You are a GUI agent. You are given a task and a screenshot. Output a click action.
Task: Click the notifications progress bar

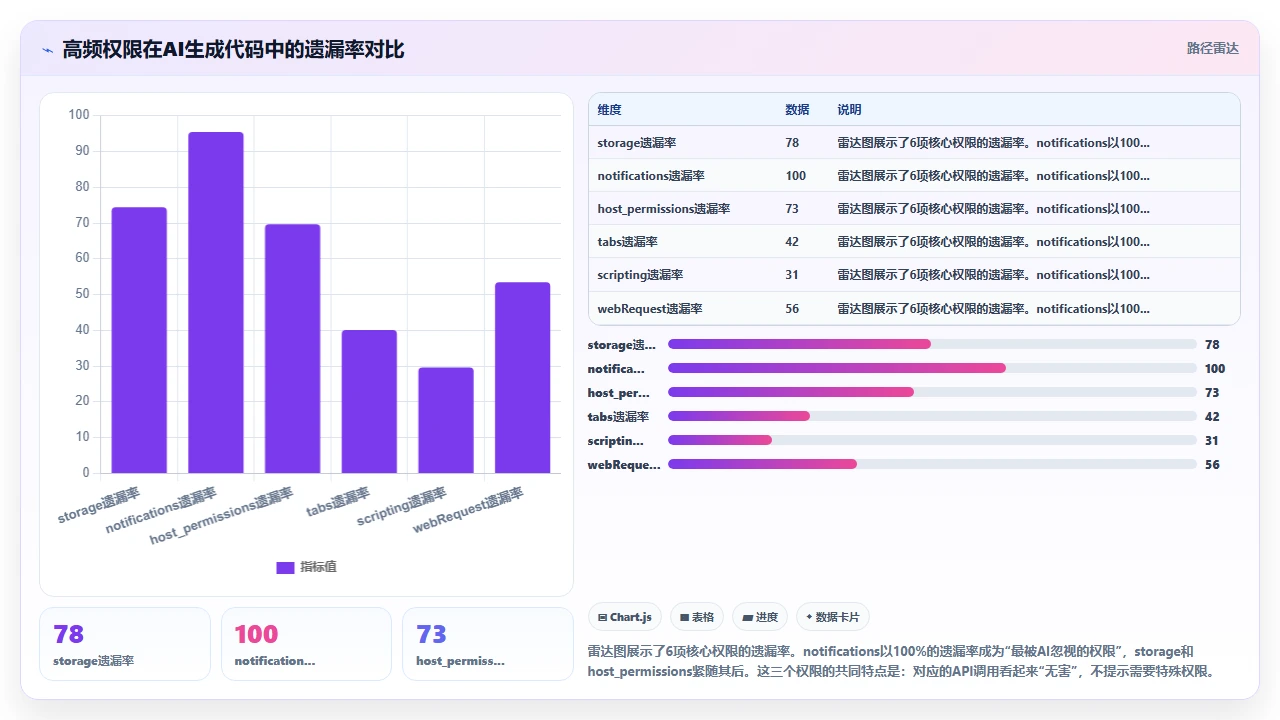coord(932,368)
